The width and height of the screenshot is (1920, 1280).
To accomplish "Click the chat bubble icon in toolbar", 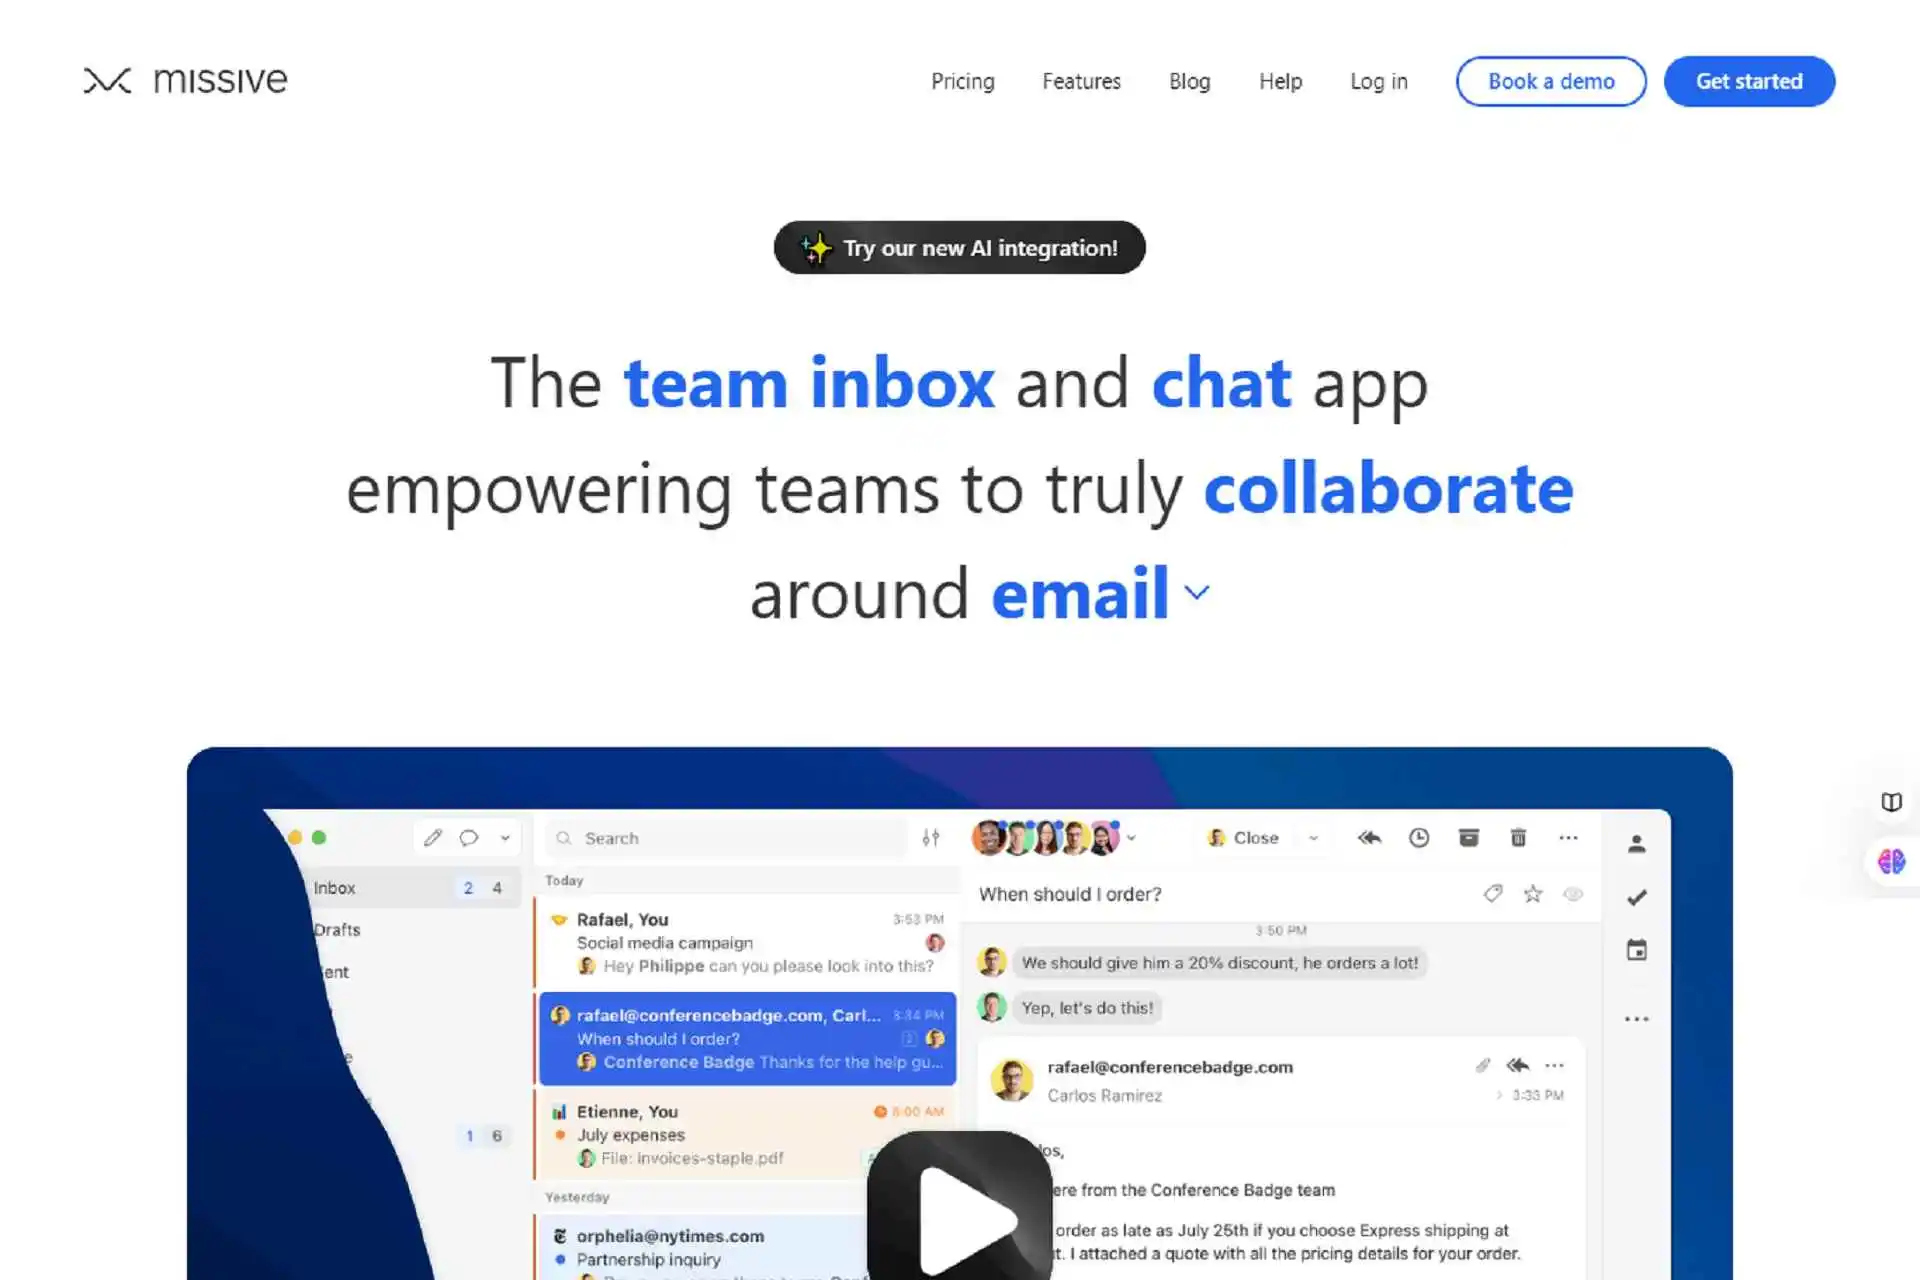I will 471,837.
